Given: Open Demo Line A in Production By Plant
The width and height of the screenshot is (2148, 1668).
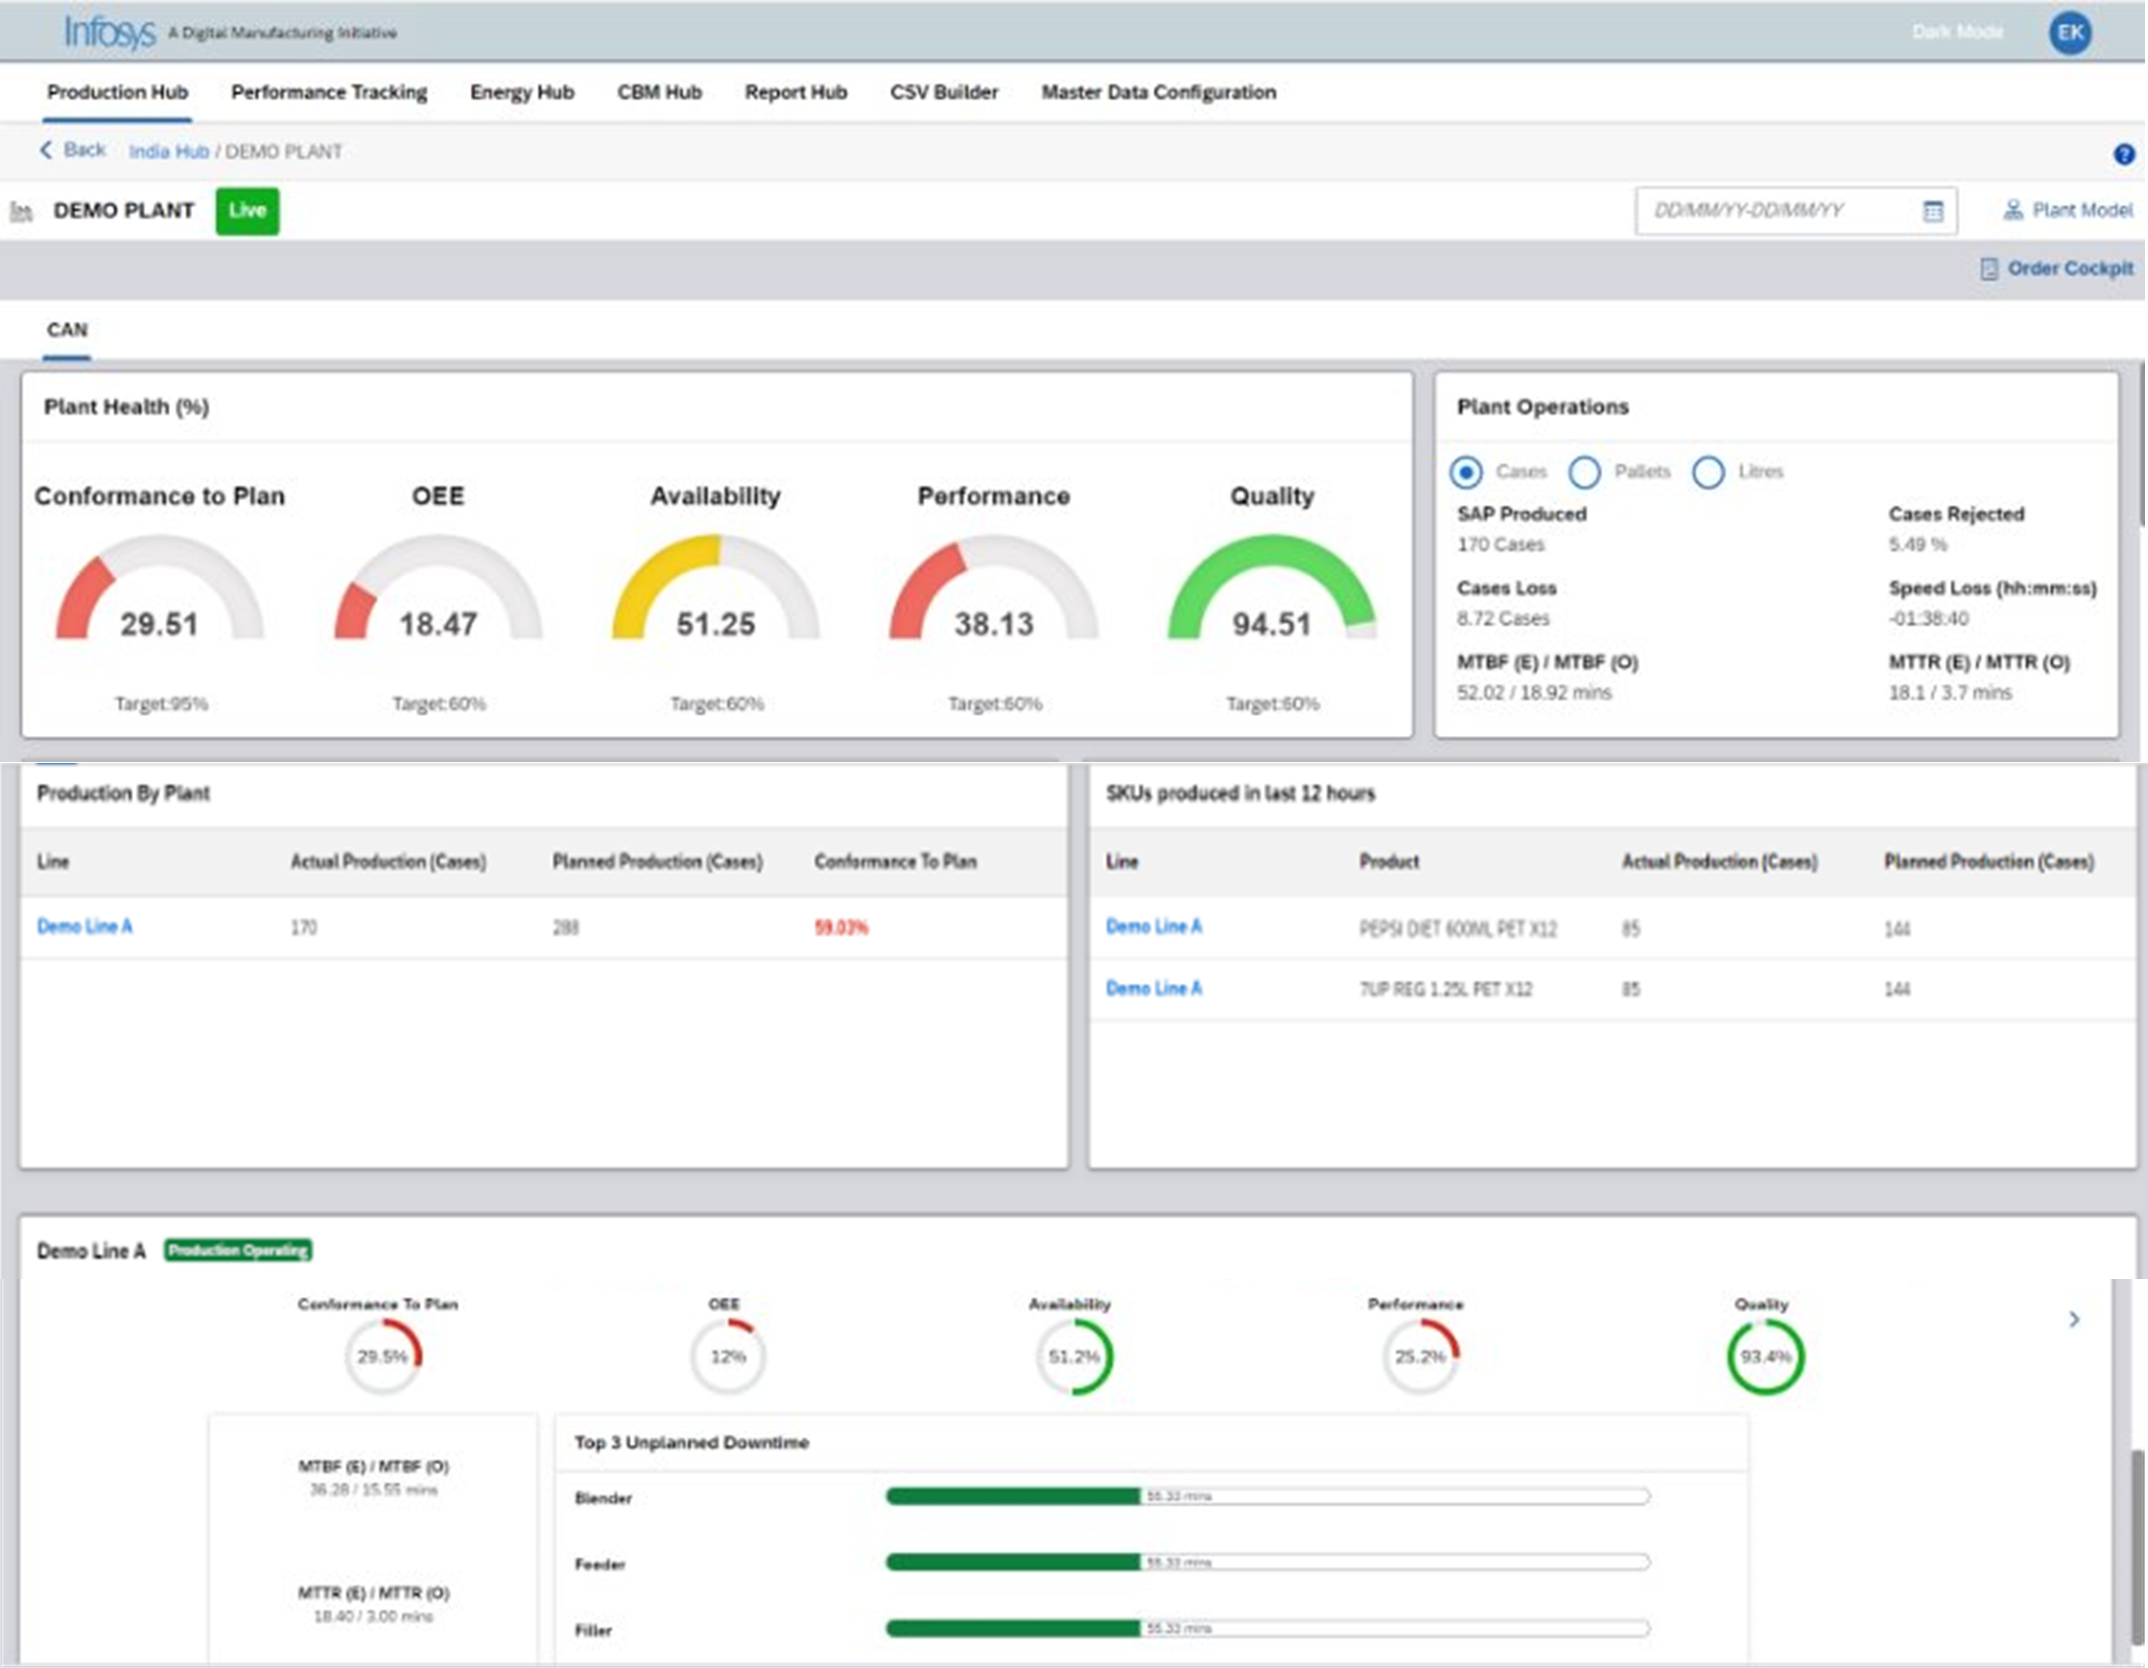Looking at the screenshot, I should (x=84, y=927).
